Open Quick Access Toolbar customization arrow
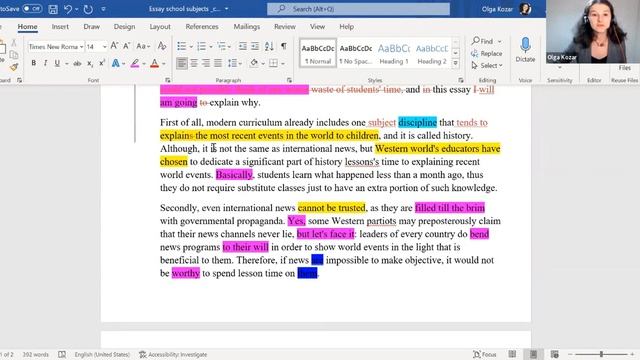This screenshot has height=360, width=640. [x=103, y=9]
